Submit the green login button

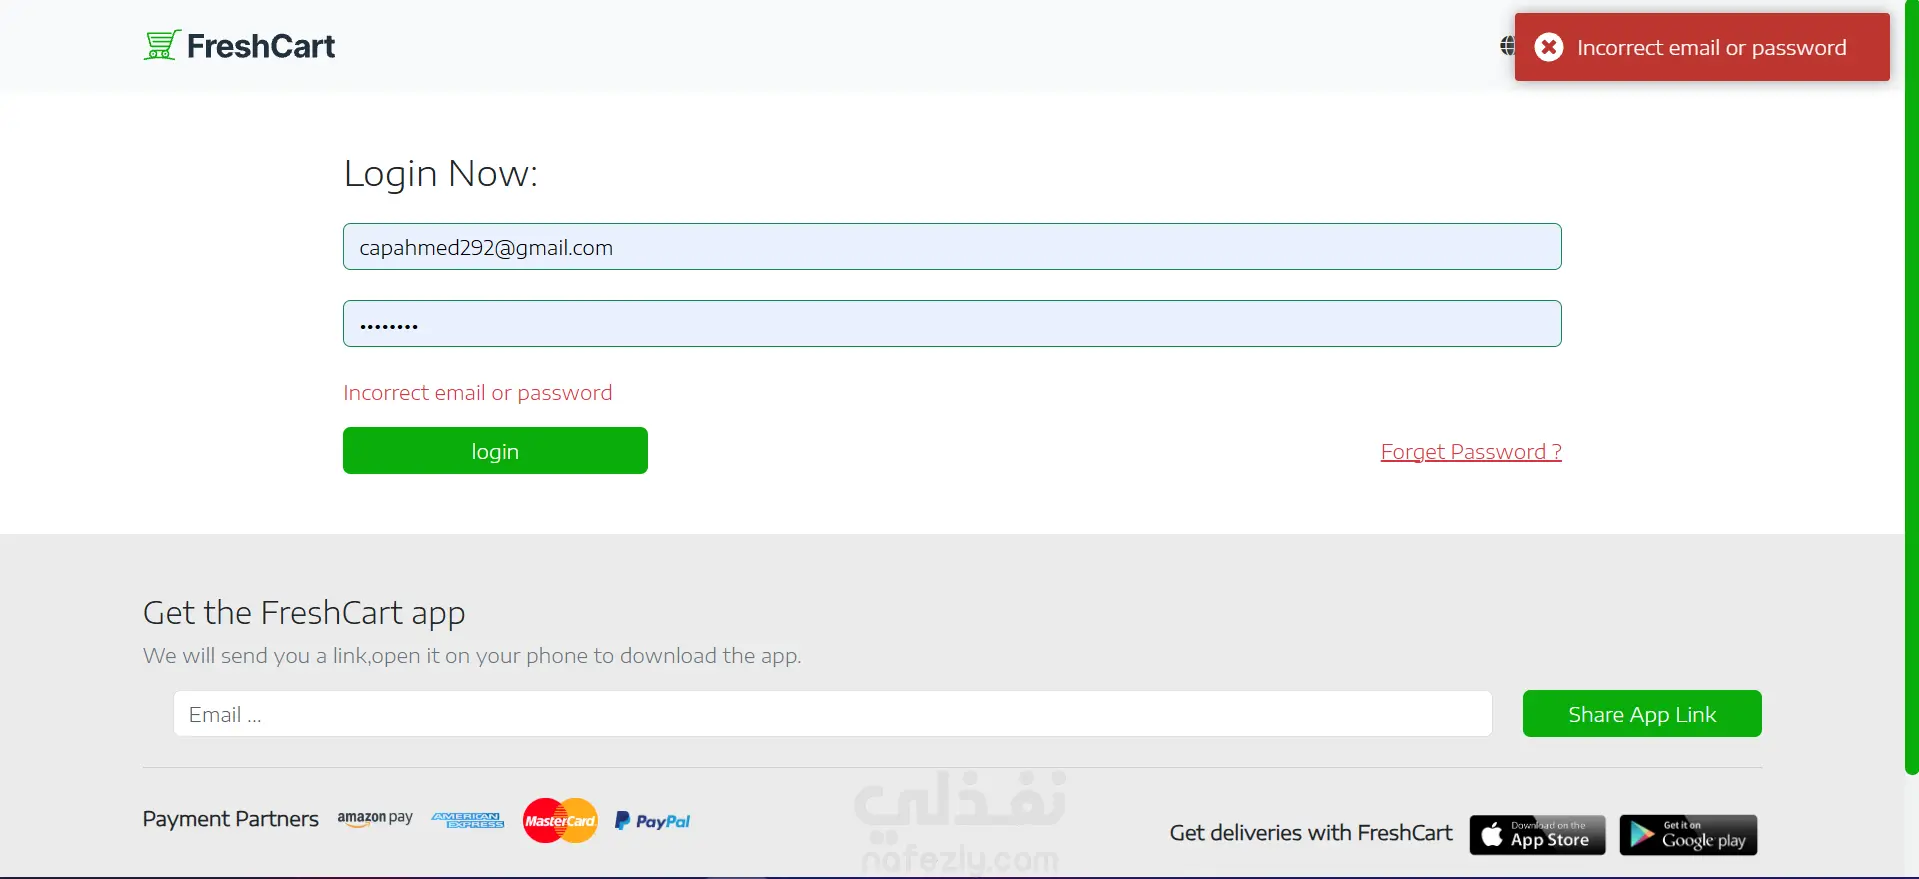[495, 451]
